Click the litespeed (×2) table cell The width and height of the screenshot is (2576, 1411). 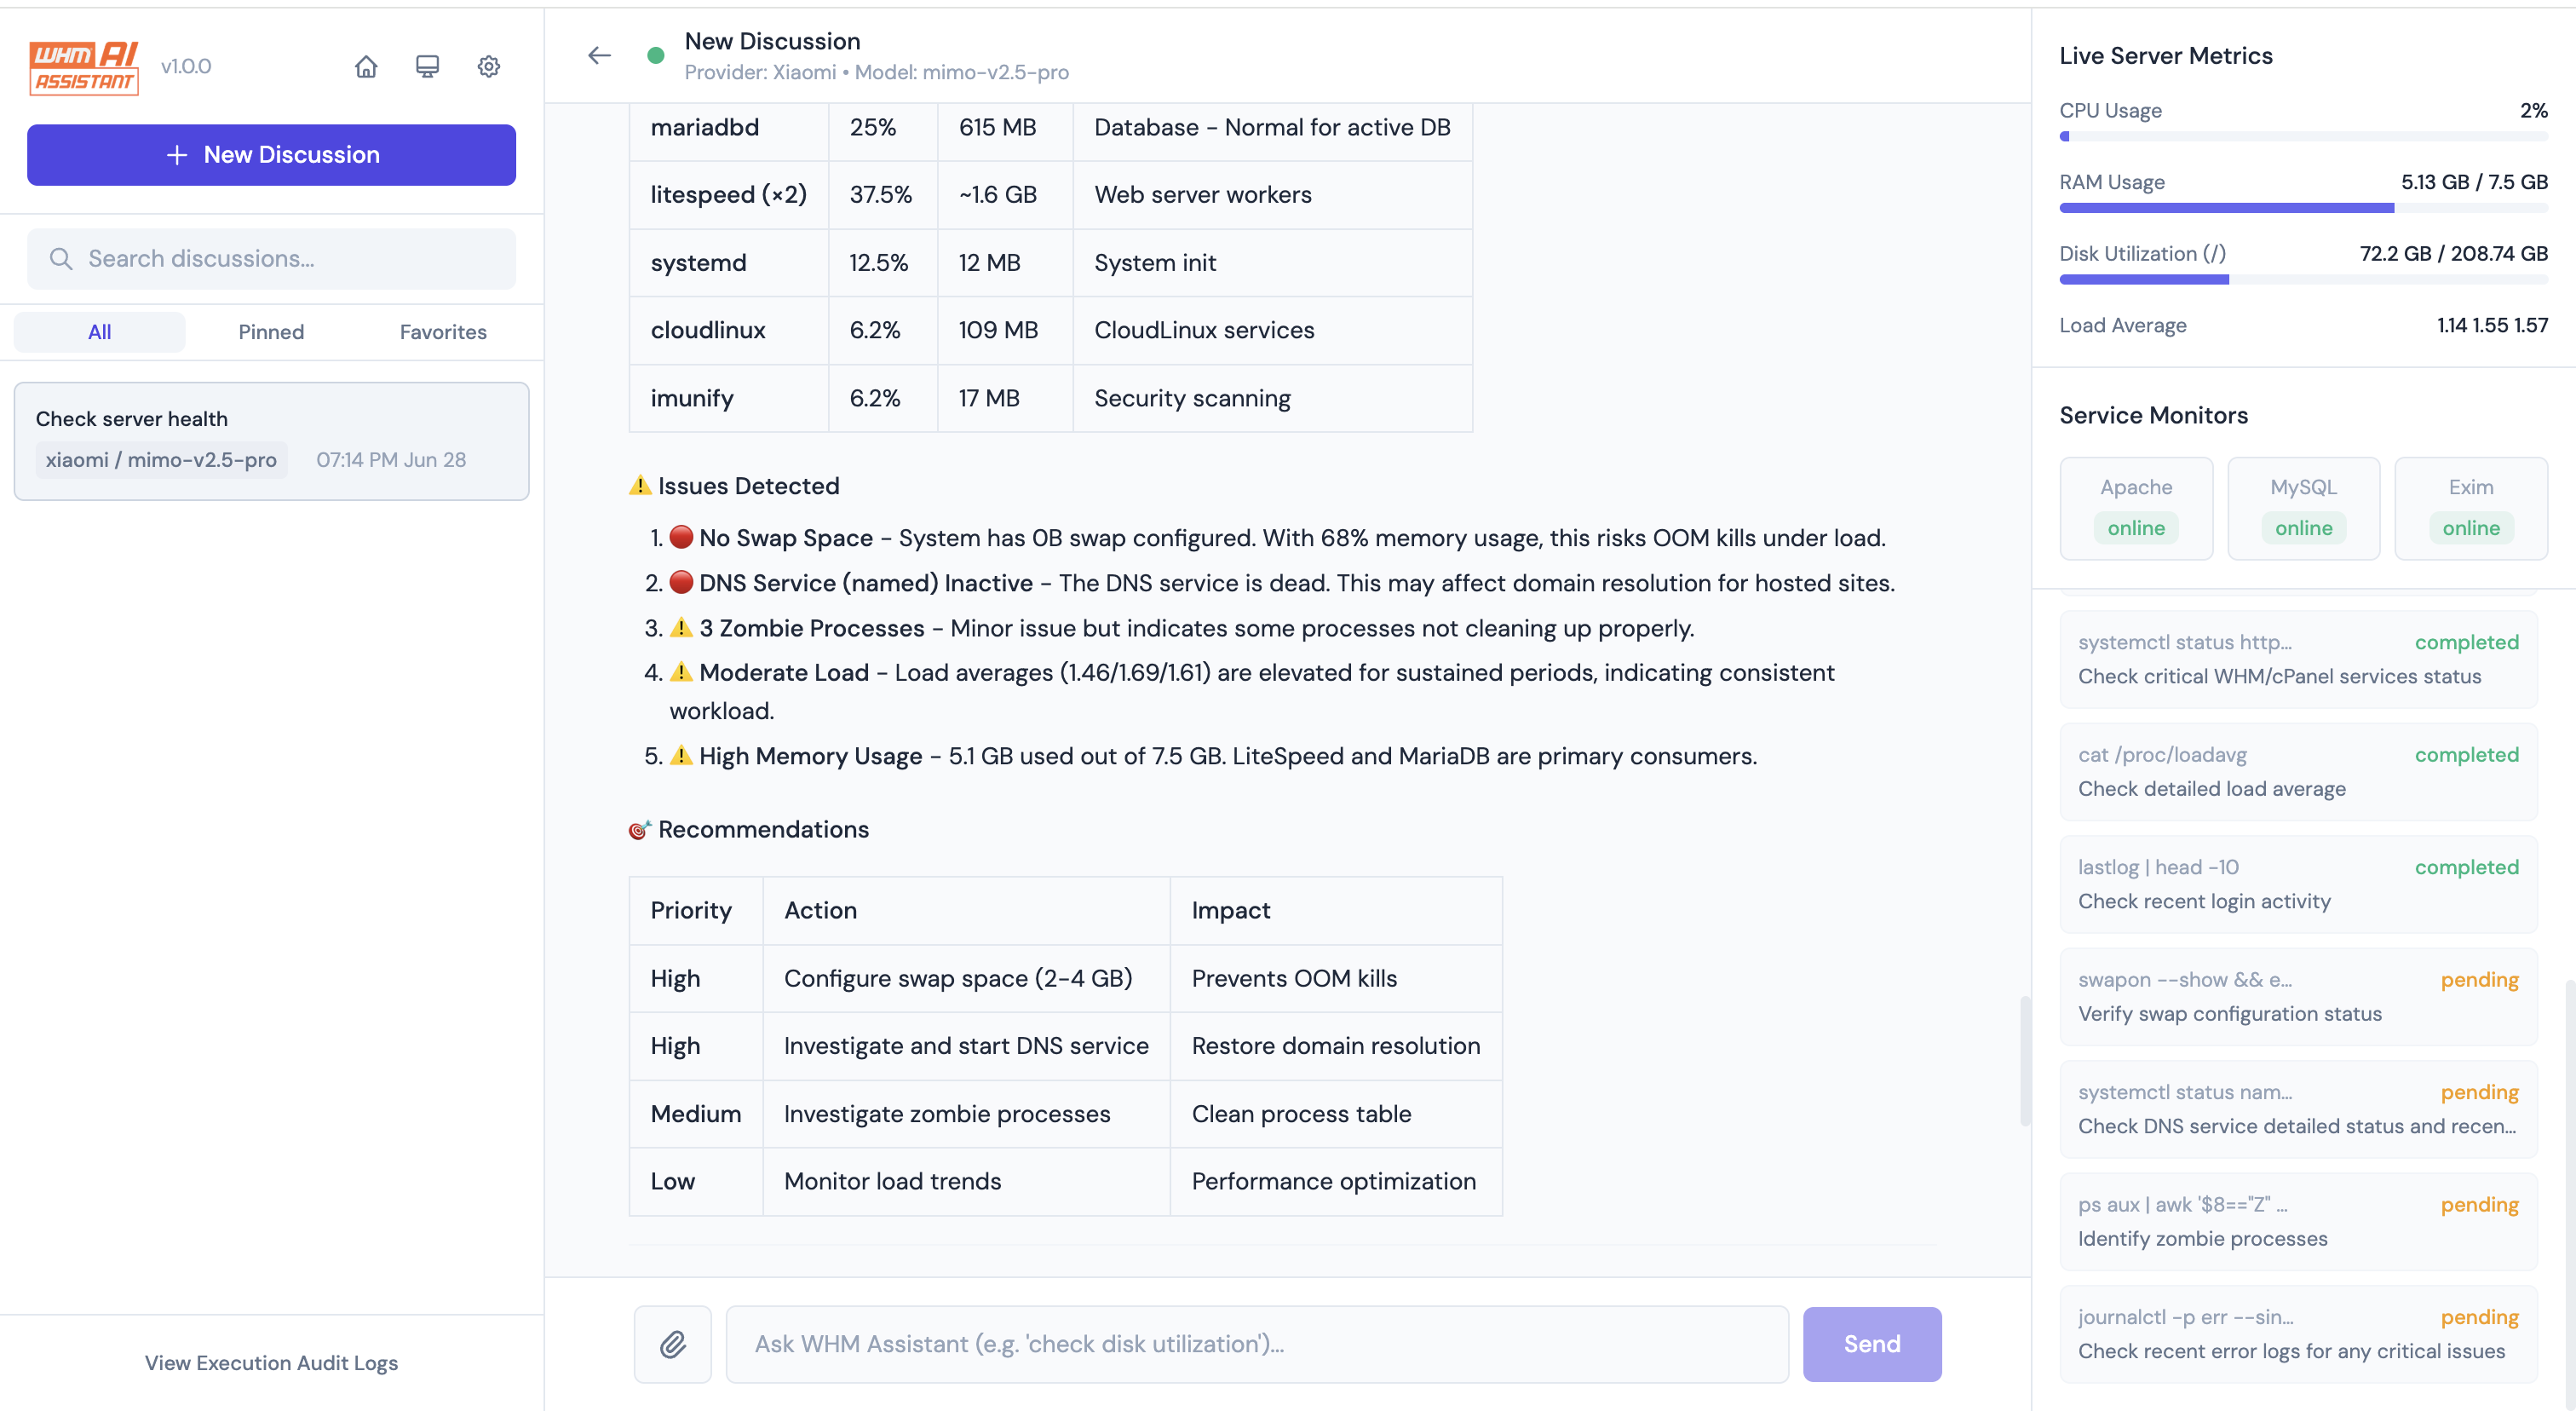728,195
